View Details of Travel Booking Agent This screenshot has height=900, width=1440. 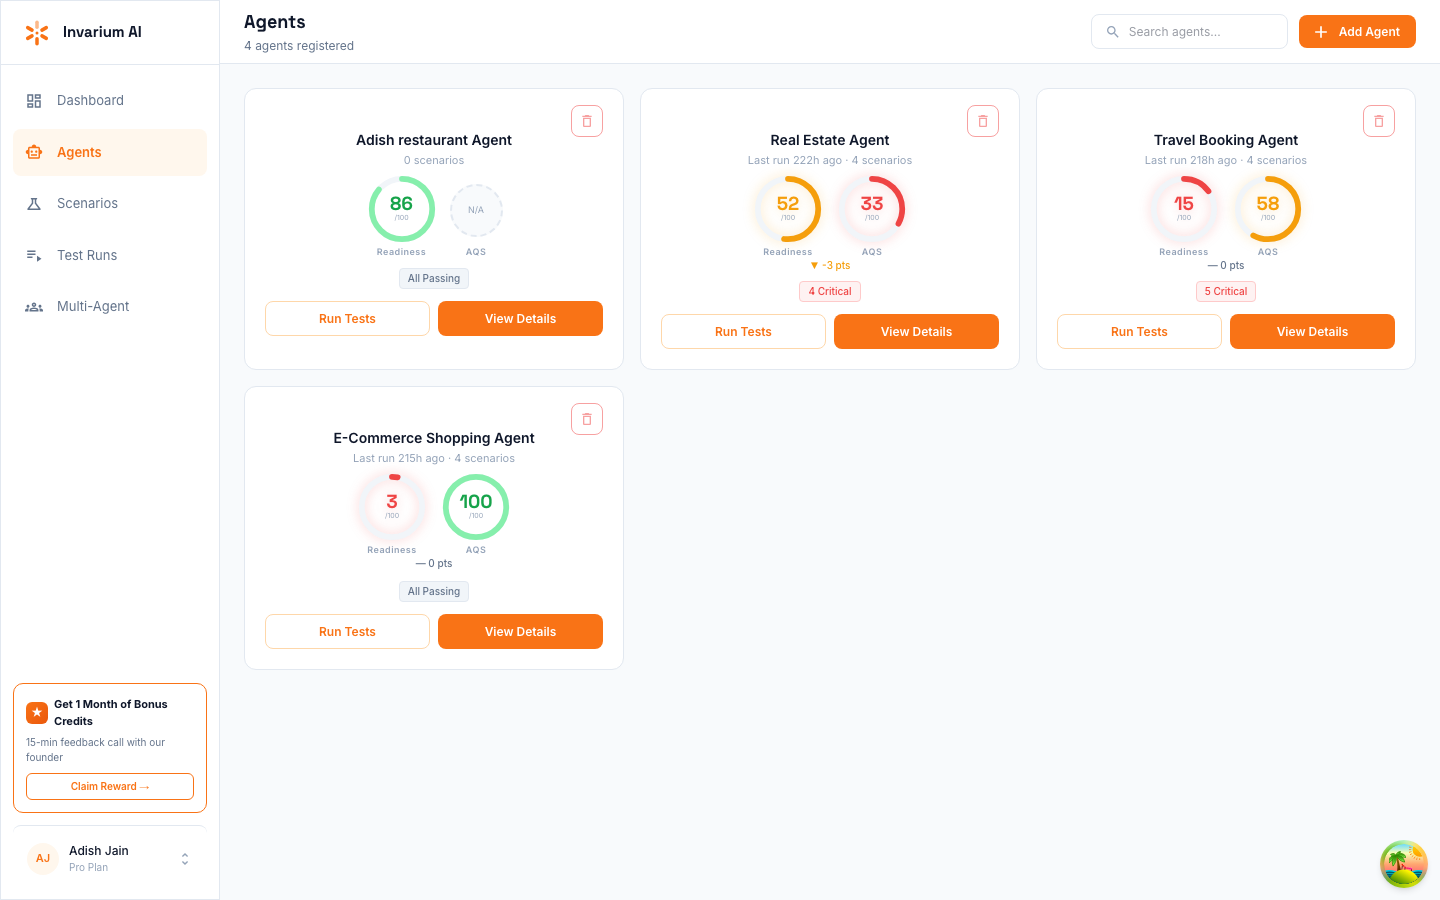1312,332
